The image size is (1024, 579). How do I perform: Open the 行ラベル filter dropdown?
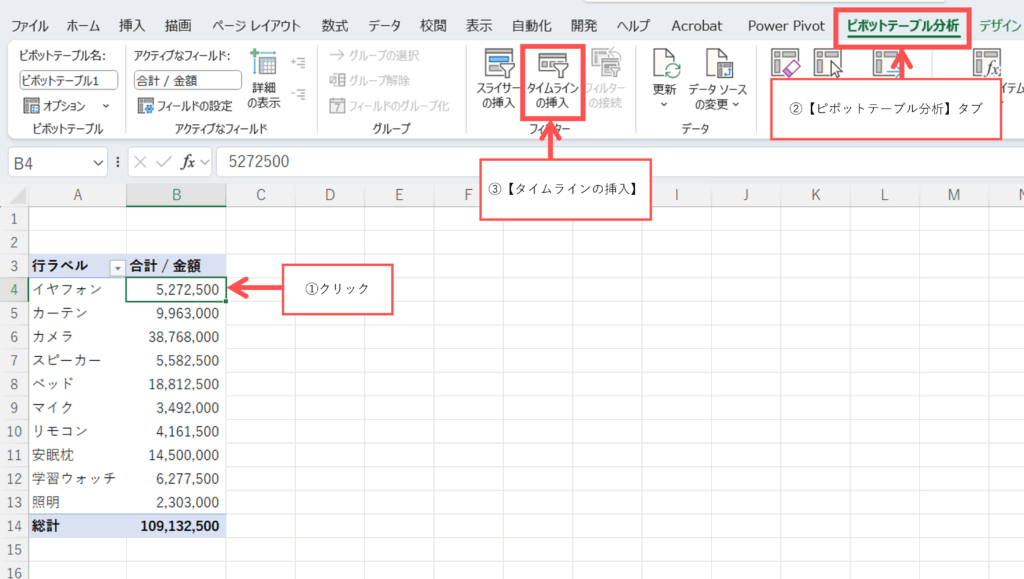118,267
